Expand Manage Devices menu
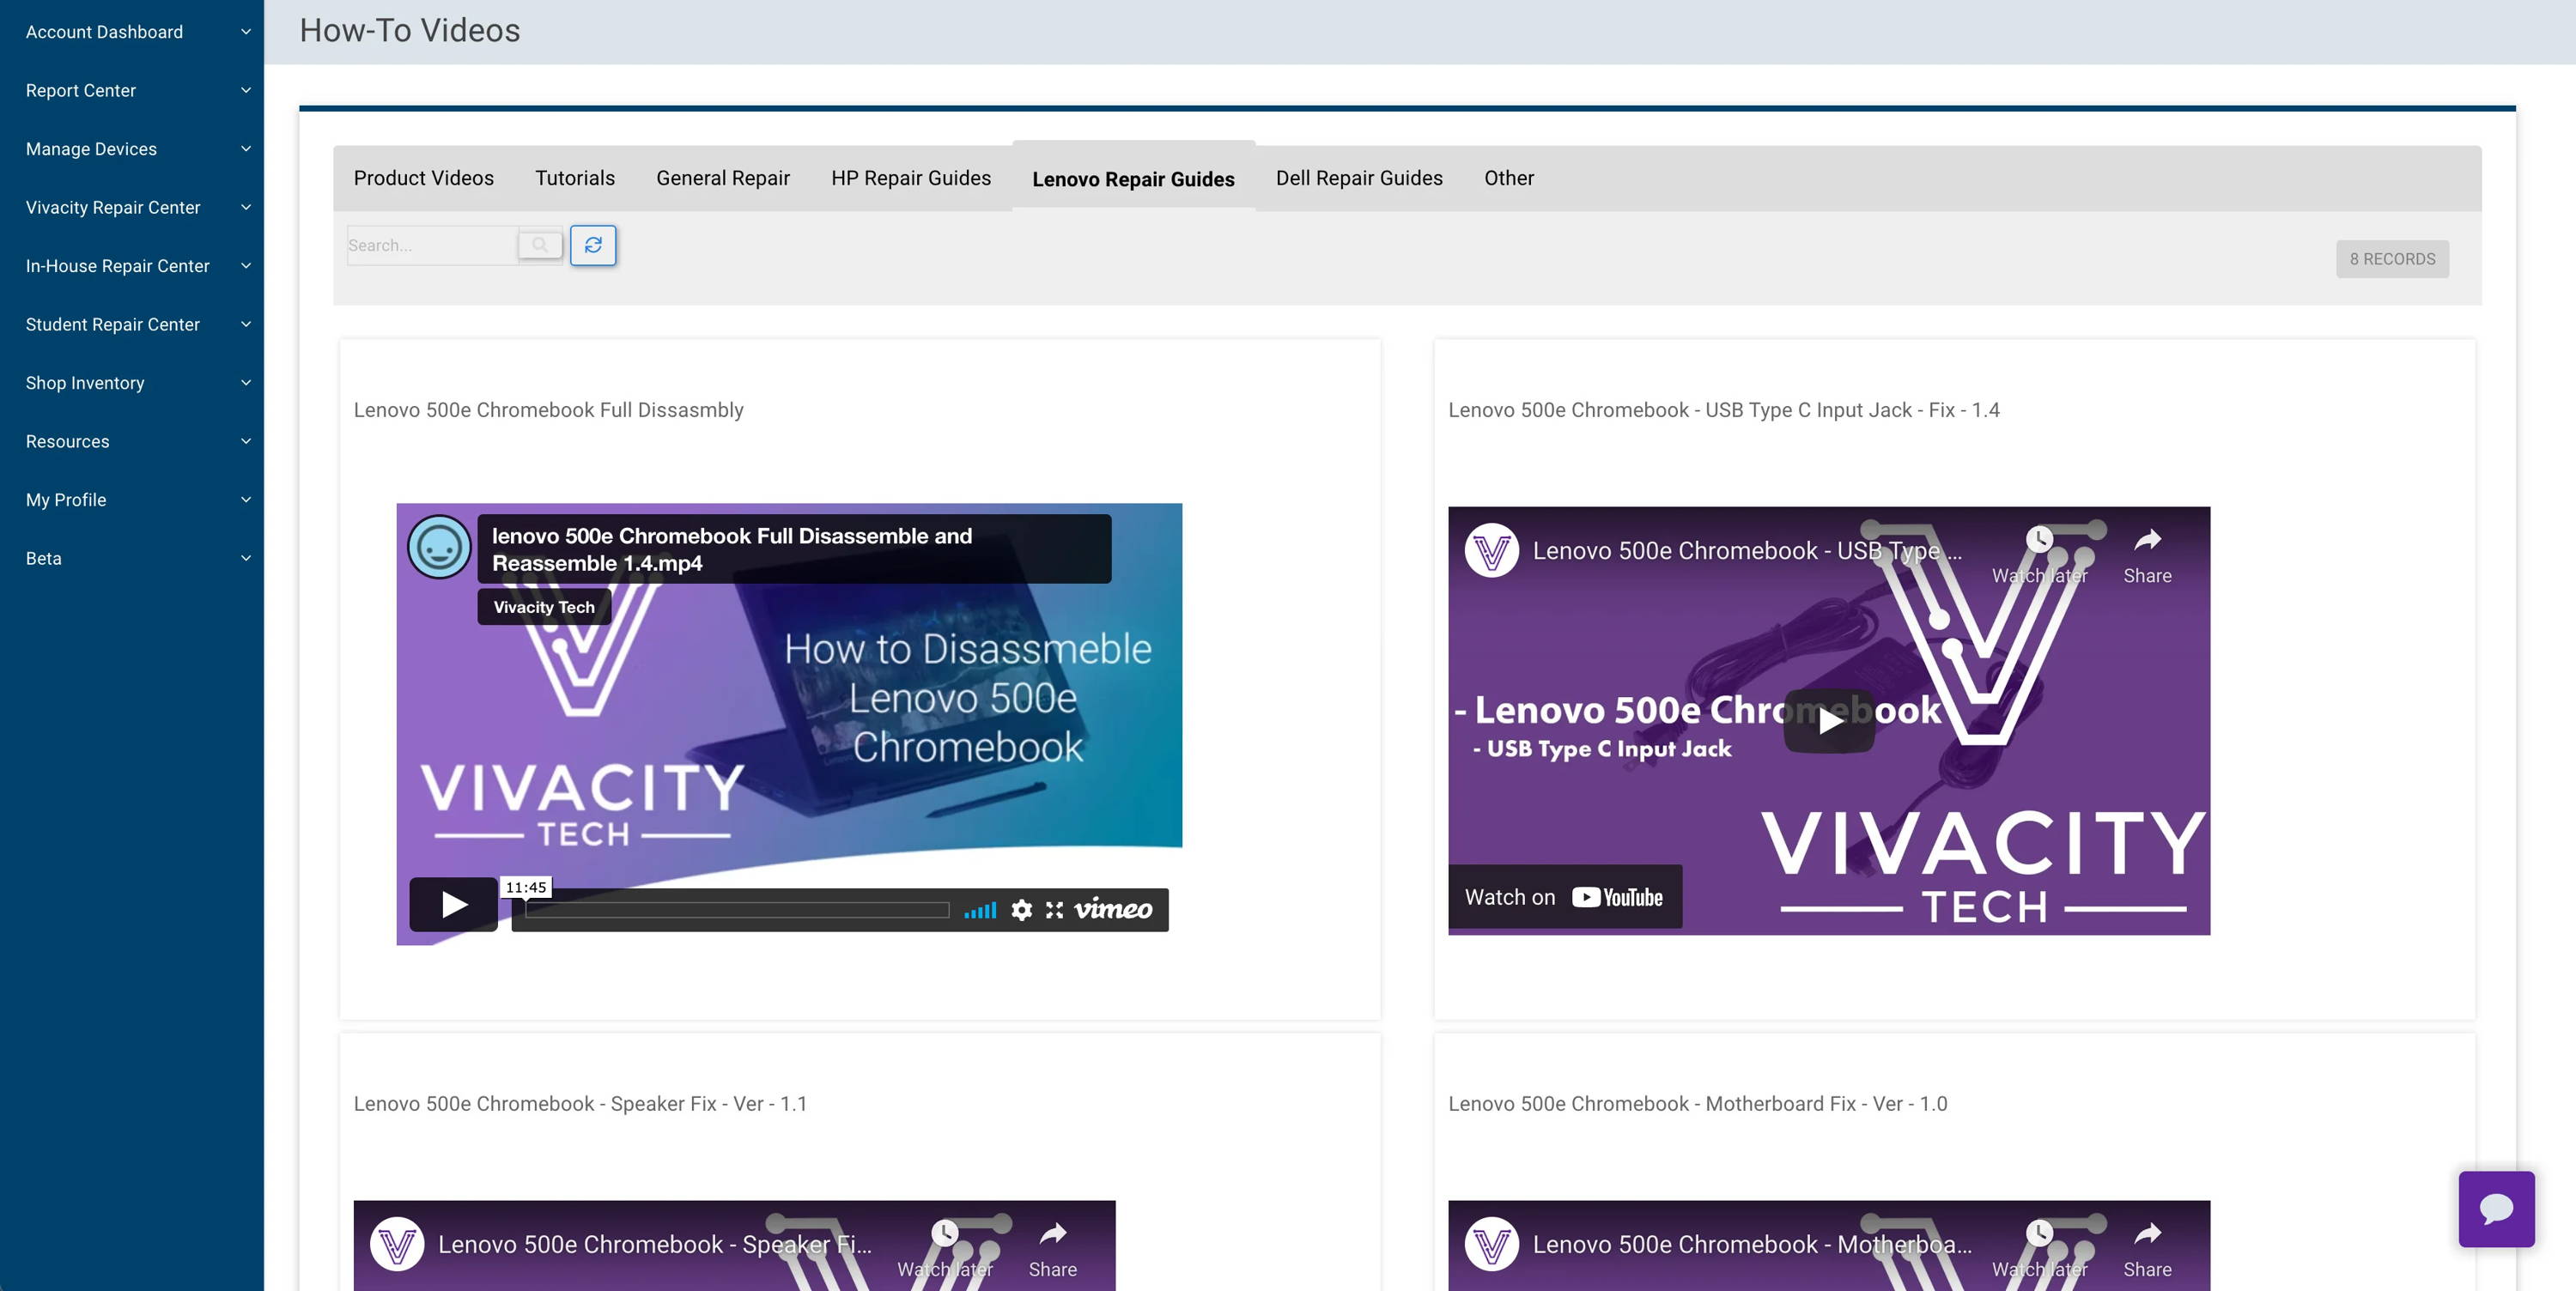The height and width of the screenshot is (1291, 2576). 132,149
